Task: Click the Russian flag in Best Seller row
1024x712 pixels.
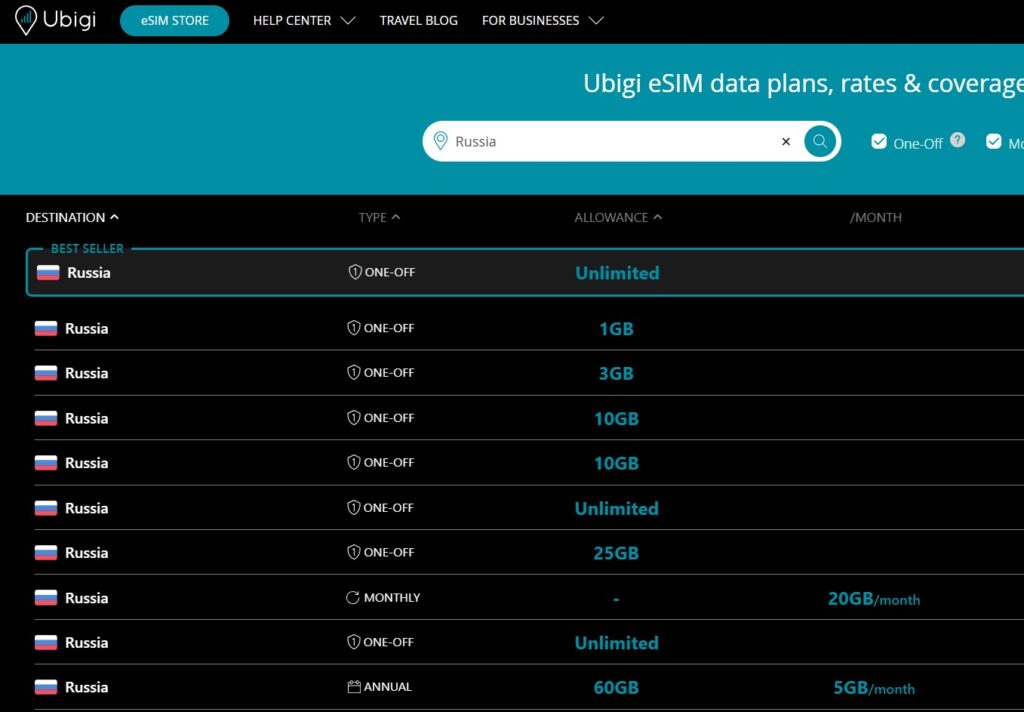Action: pyautogui.click(x=48, y=273)
